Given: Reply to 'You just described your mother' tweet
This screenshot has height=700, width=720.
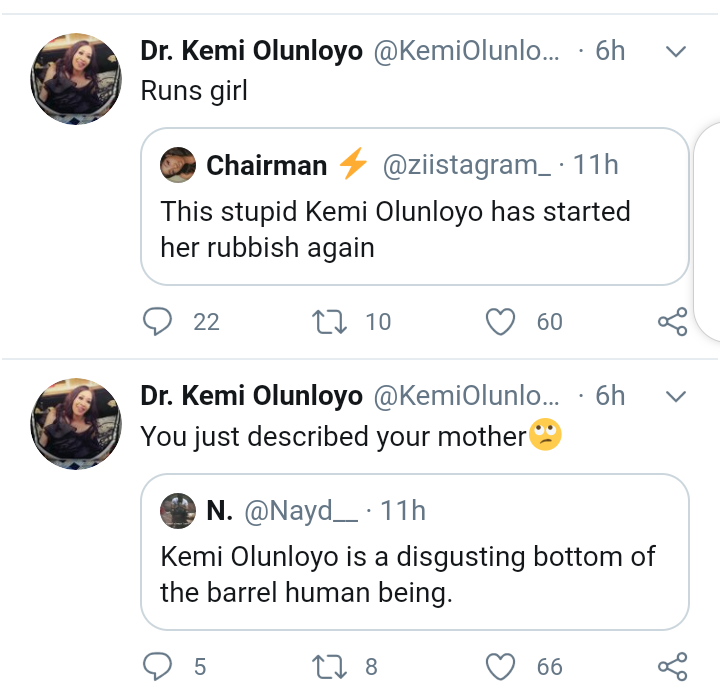Looking at the screenshot, I should coord(158,666).
